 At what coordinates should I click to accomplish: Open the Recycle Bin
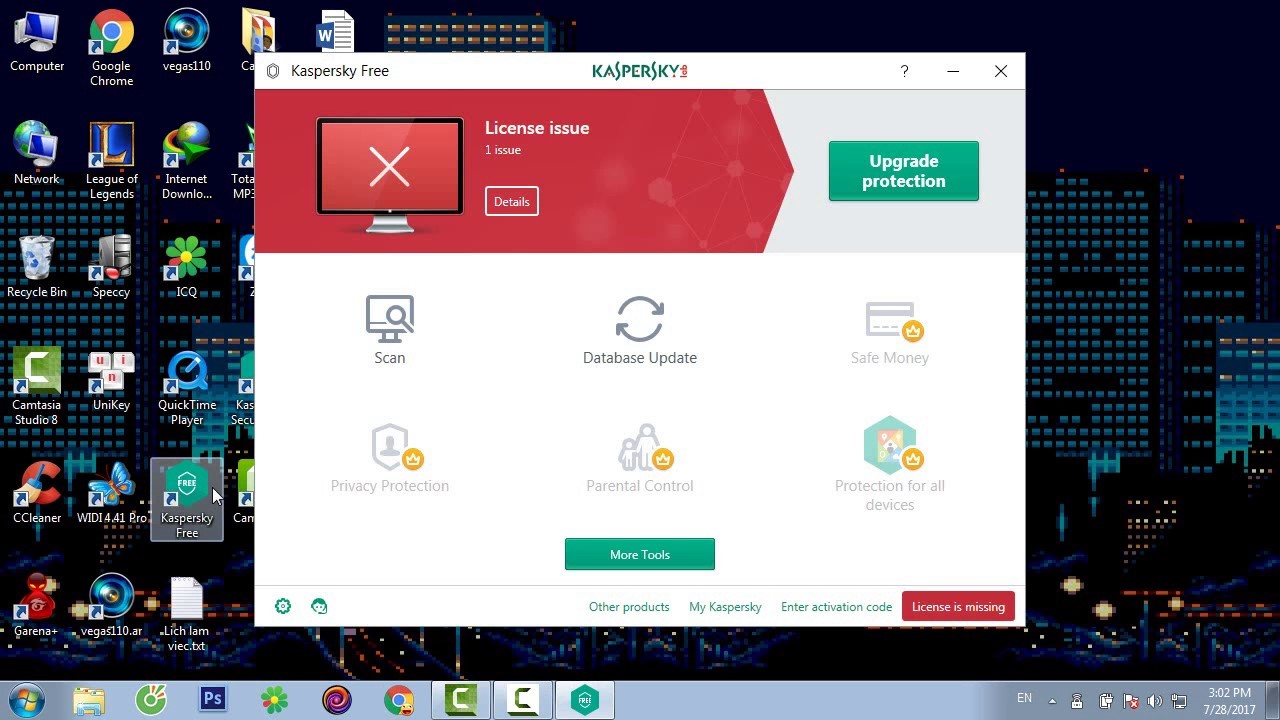pyautogui.click(x=37, y=267)
